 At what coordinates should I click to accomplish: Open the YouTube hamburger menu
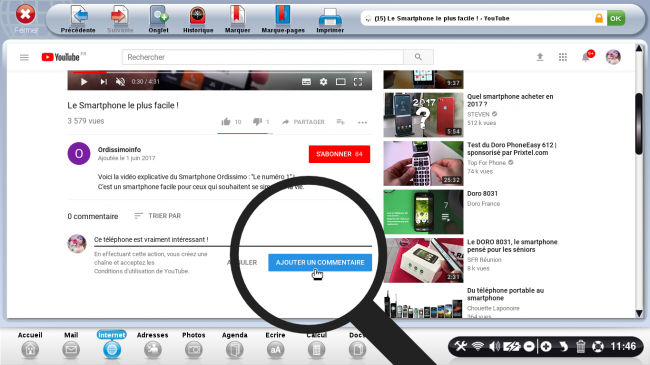coord(24,57)
